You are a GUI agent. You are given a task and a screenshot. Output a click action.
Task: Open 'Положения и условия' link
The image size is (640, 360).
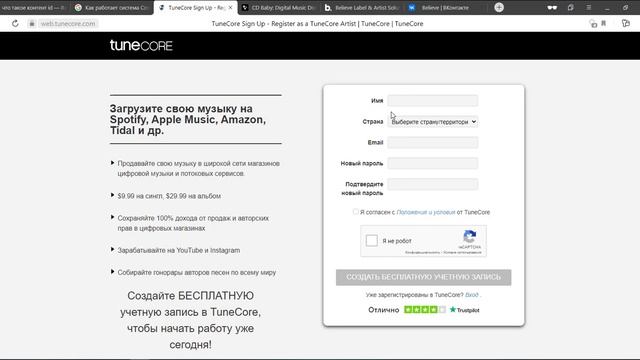426,212
